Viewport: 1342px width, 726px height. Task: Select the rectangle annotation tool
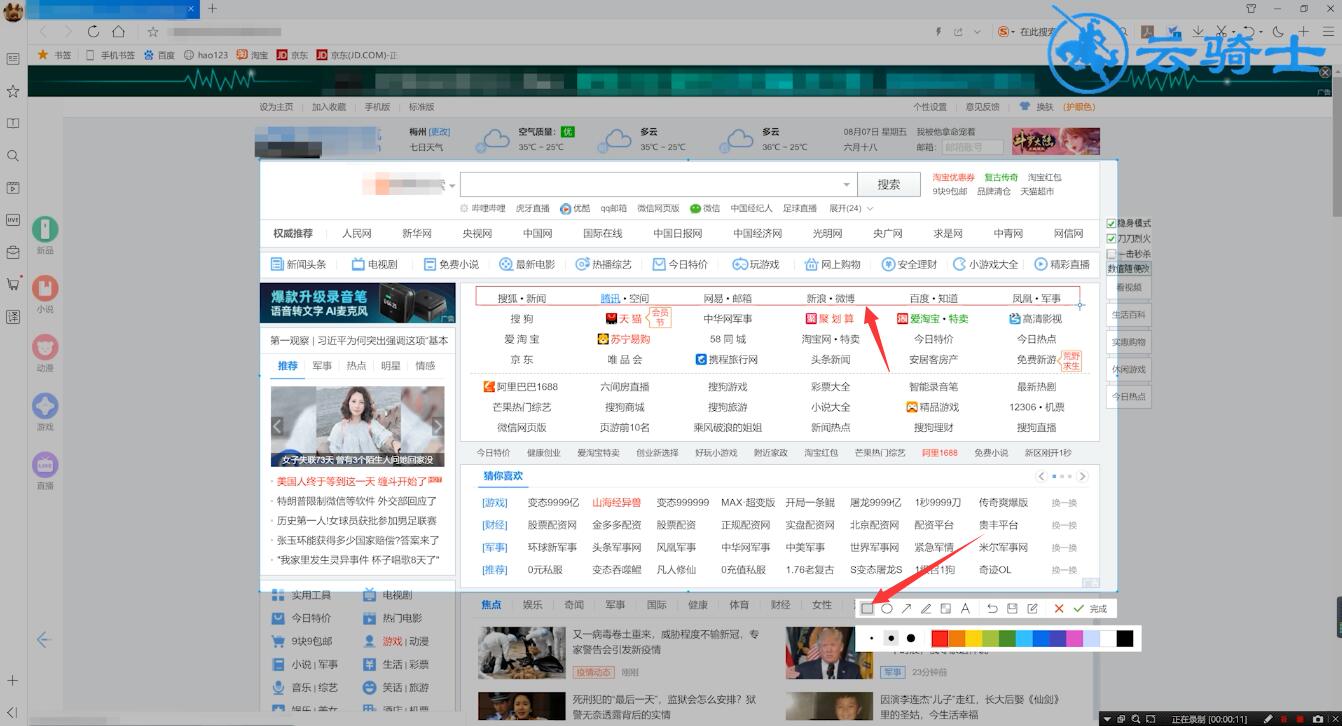(x=867, y=608)
